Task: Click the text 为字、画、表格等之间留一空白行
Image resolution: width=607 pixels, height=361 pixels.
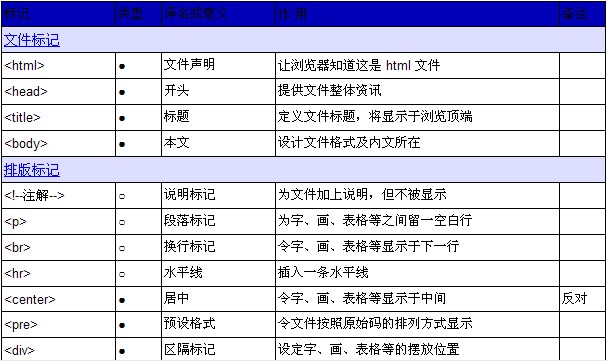Action: (x=375, y=221)
